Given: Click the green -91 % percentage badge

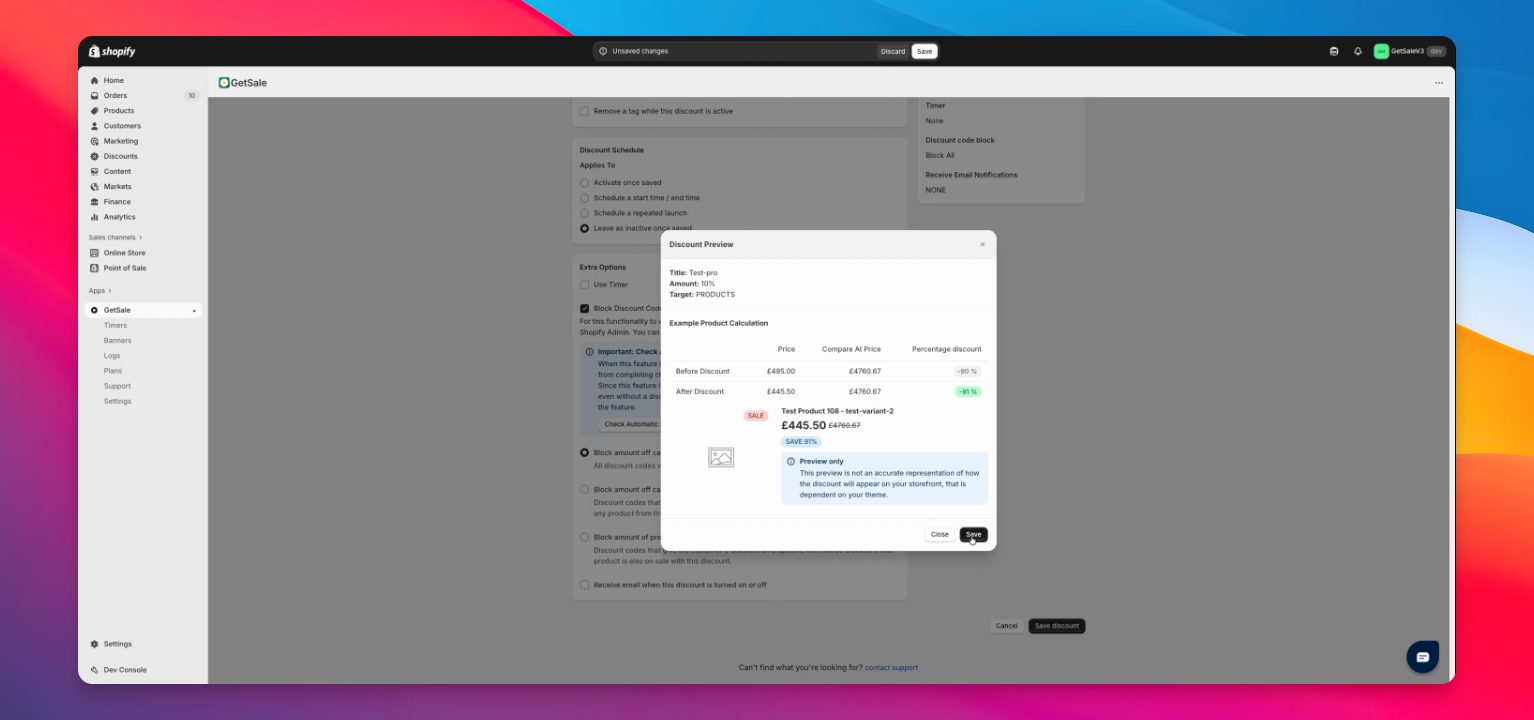Looking at the screenshot, I should click(x=968, y=392).
